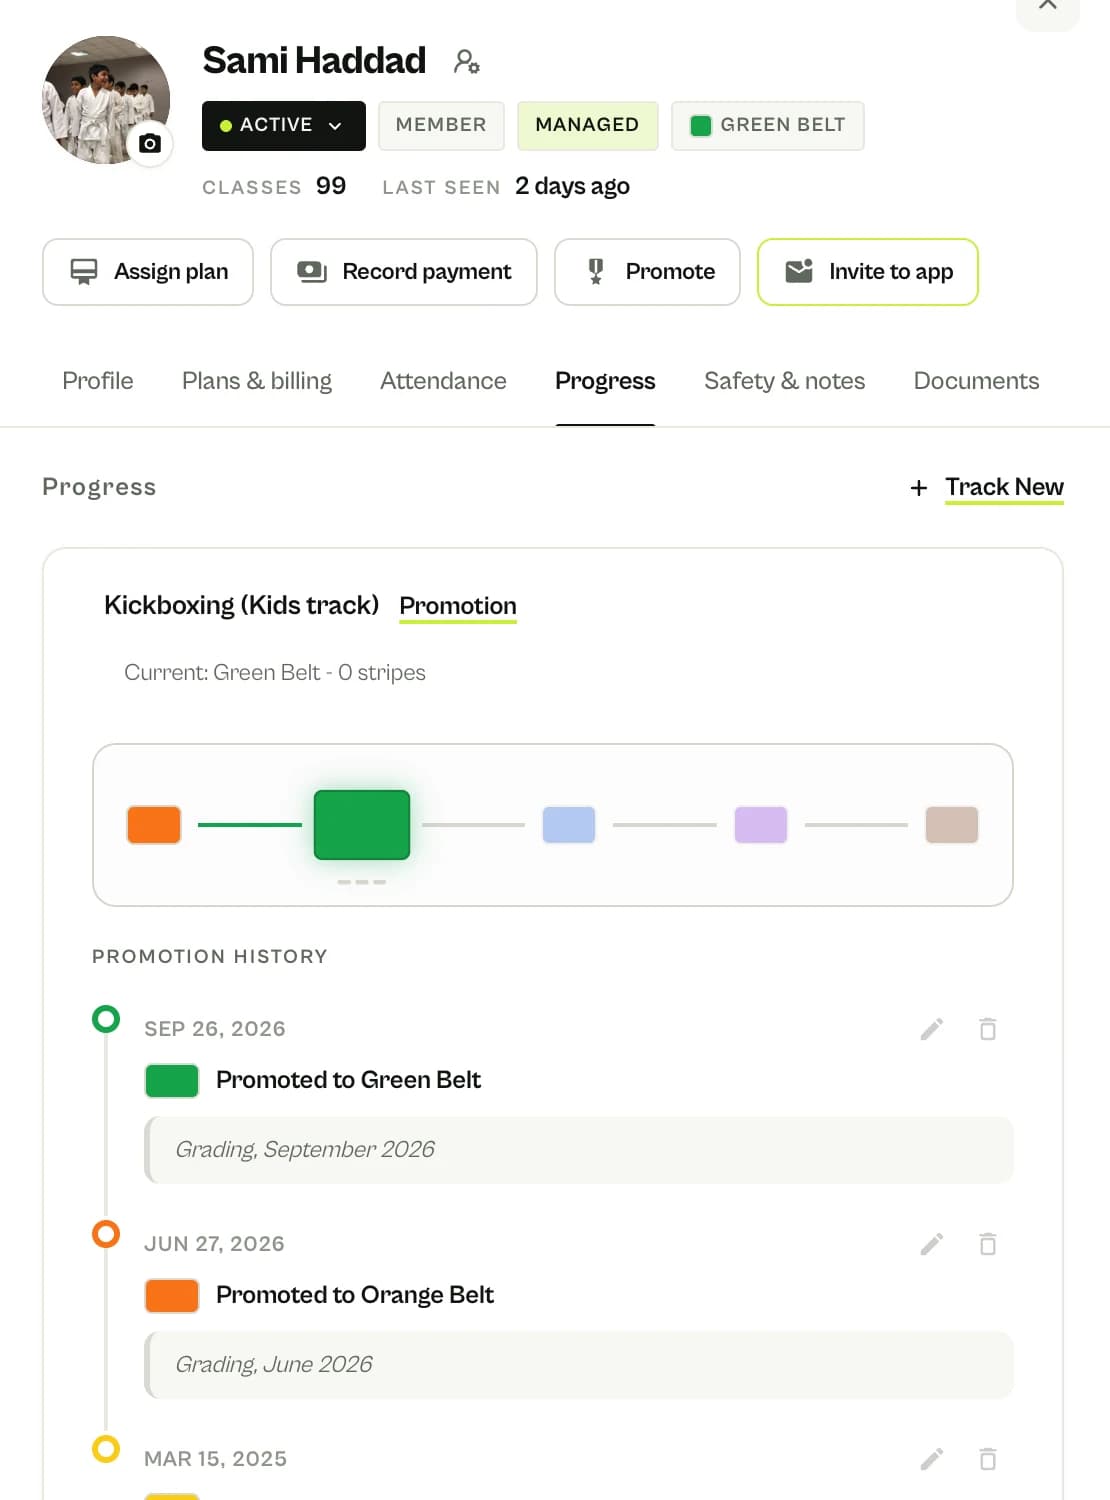Click the MANAGED badge
This screenshot has width=1110, height=1500.
(x=587, y=126)
